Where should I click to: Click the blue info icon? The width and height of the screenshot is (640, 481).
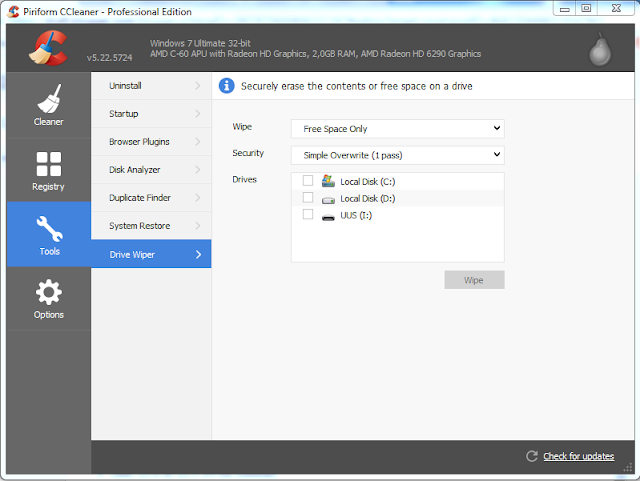pyautogui.click(x=227, y=86)
